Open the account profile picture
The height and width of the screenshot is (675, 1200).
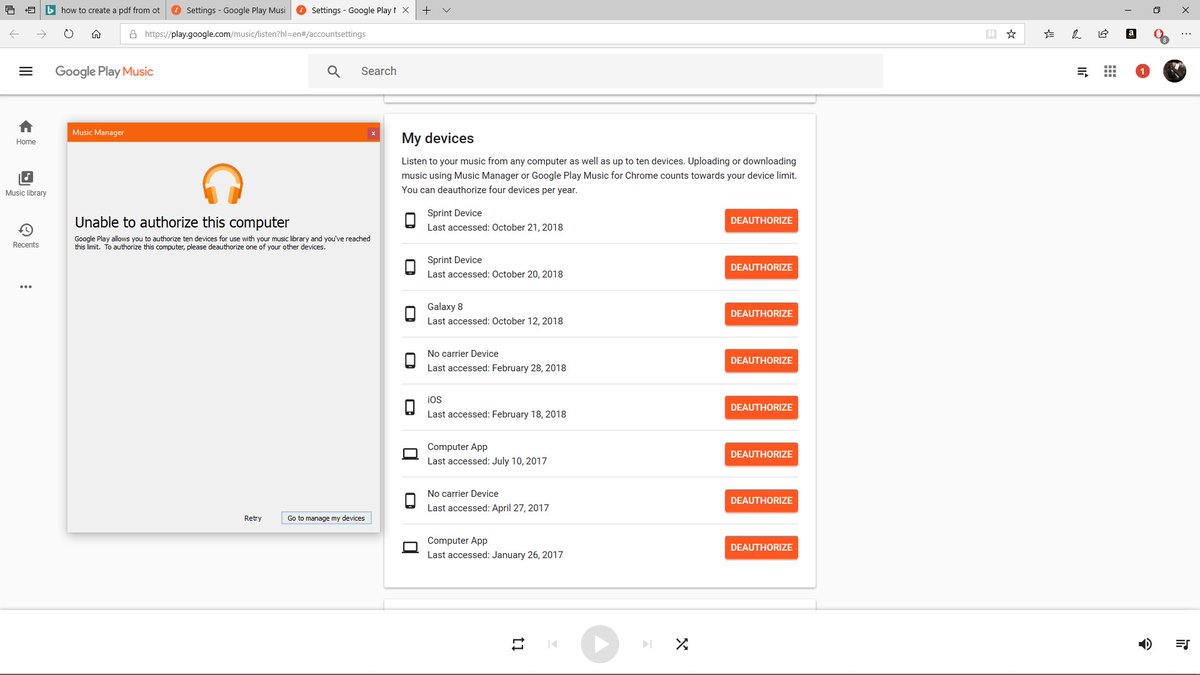1174,71
